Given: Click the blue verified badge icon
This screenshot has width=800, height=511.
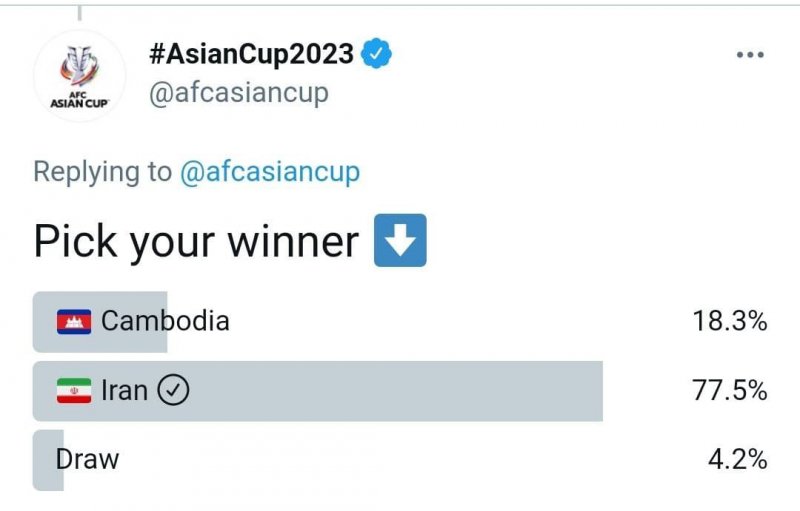Looking at the screenshot, I should coord(376,53).
